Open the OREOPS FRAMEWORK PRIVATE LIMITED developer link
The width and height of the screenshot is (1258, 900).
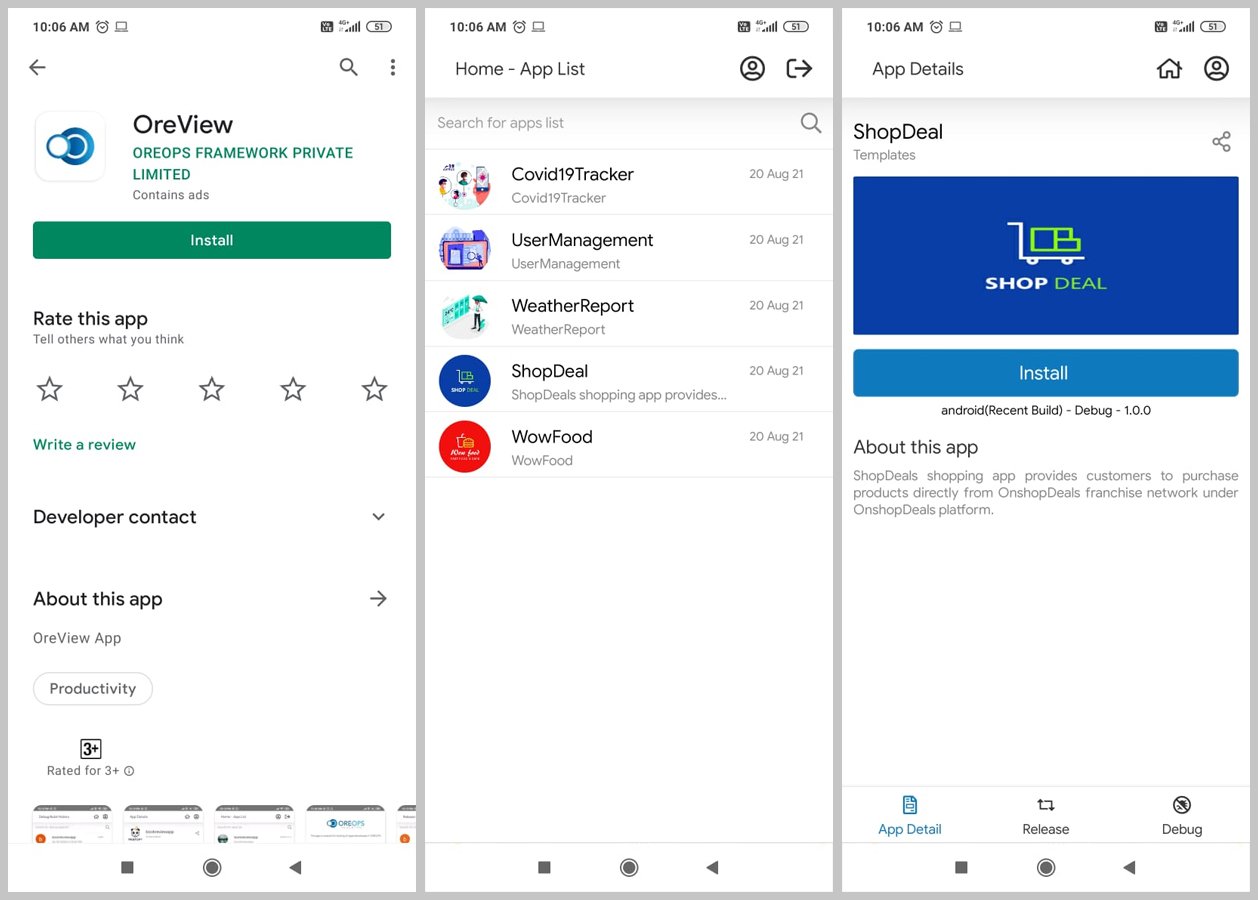(243, 163)
